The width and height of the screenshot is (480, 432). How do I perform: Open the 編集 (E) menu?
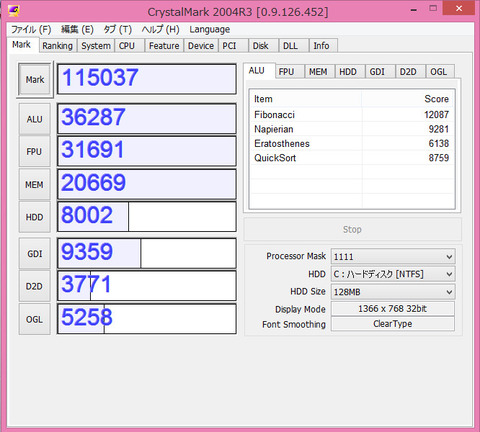point(77,29)
